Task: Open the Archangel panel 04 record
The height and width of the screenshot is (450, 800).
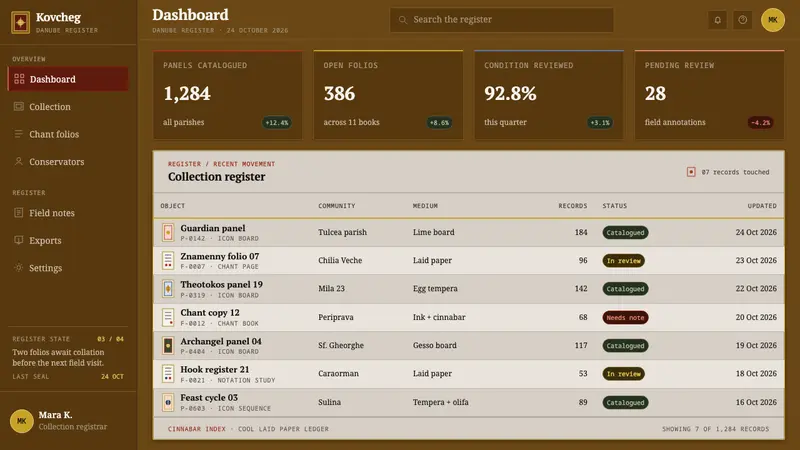Action: tap(468, 345)
